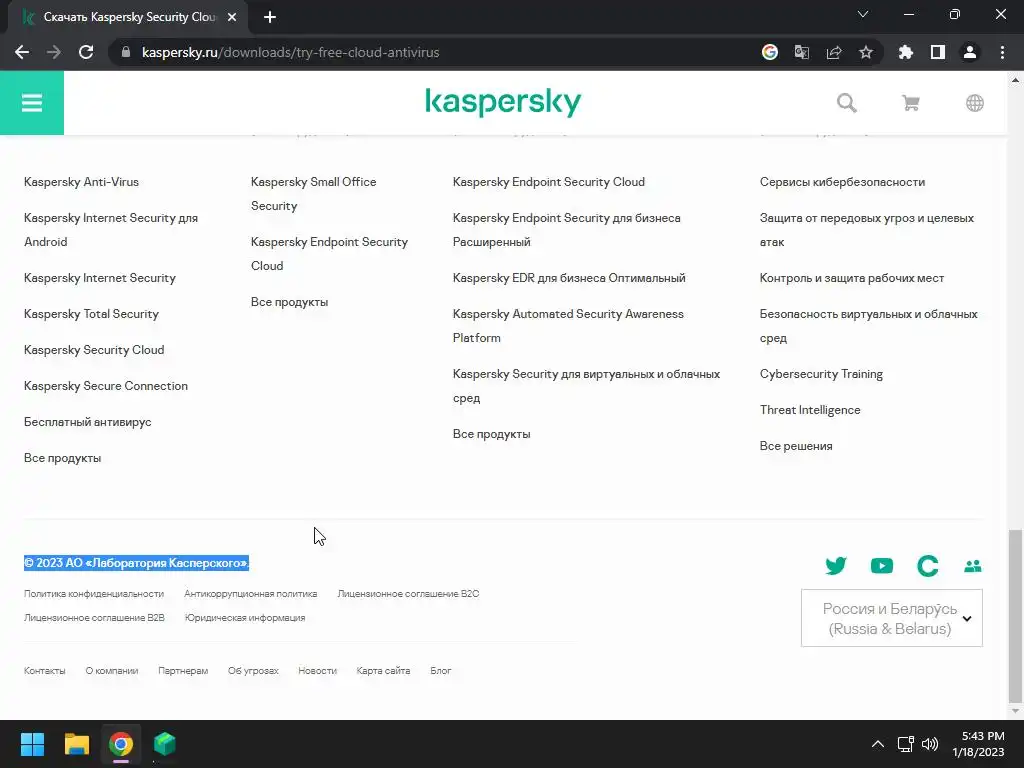
Task: Click the community people icon
Action: pos(972,566)
